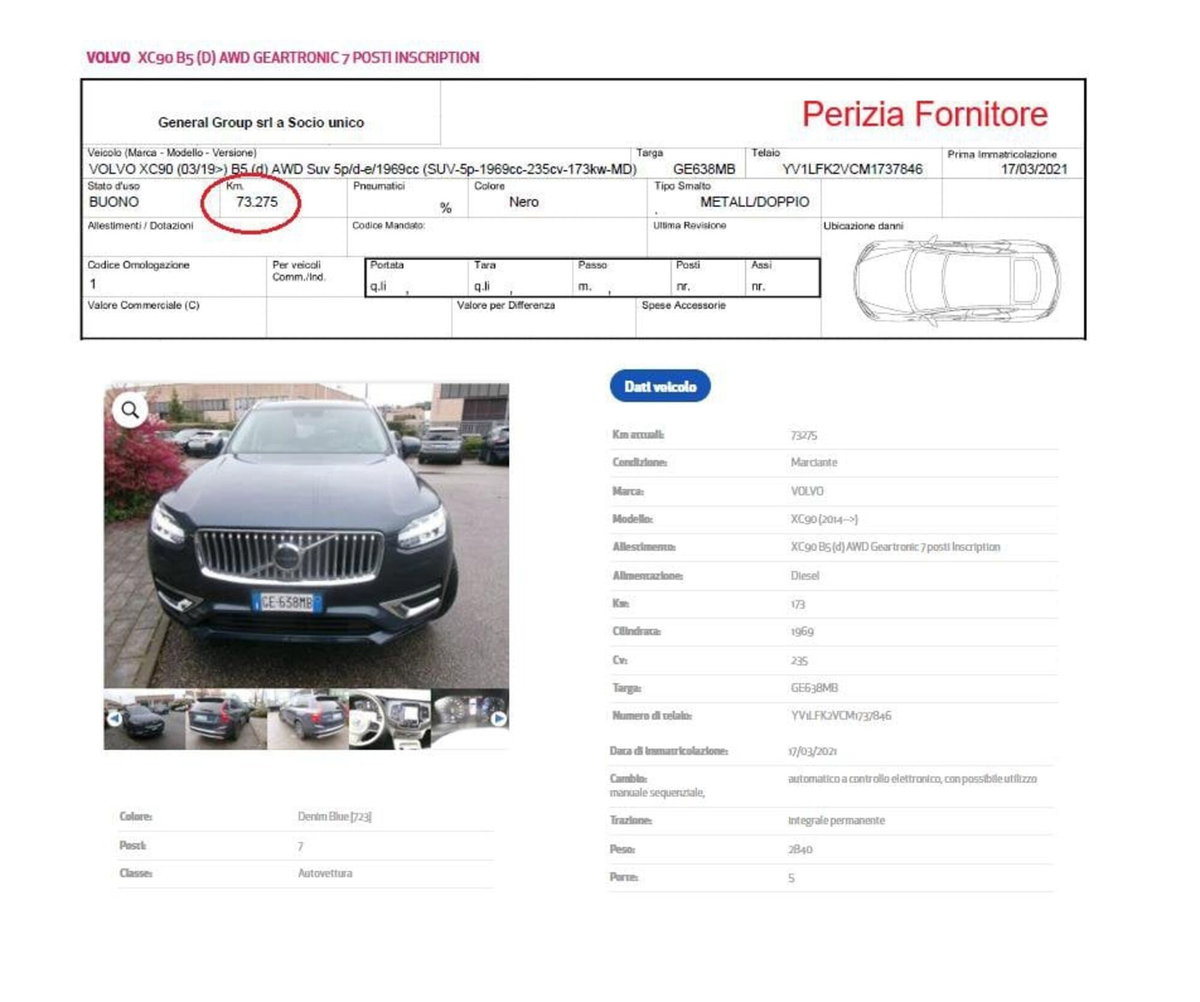Click the Nero colore value

click(x=524, y=202)
